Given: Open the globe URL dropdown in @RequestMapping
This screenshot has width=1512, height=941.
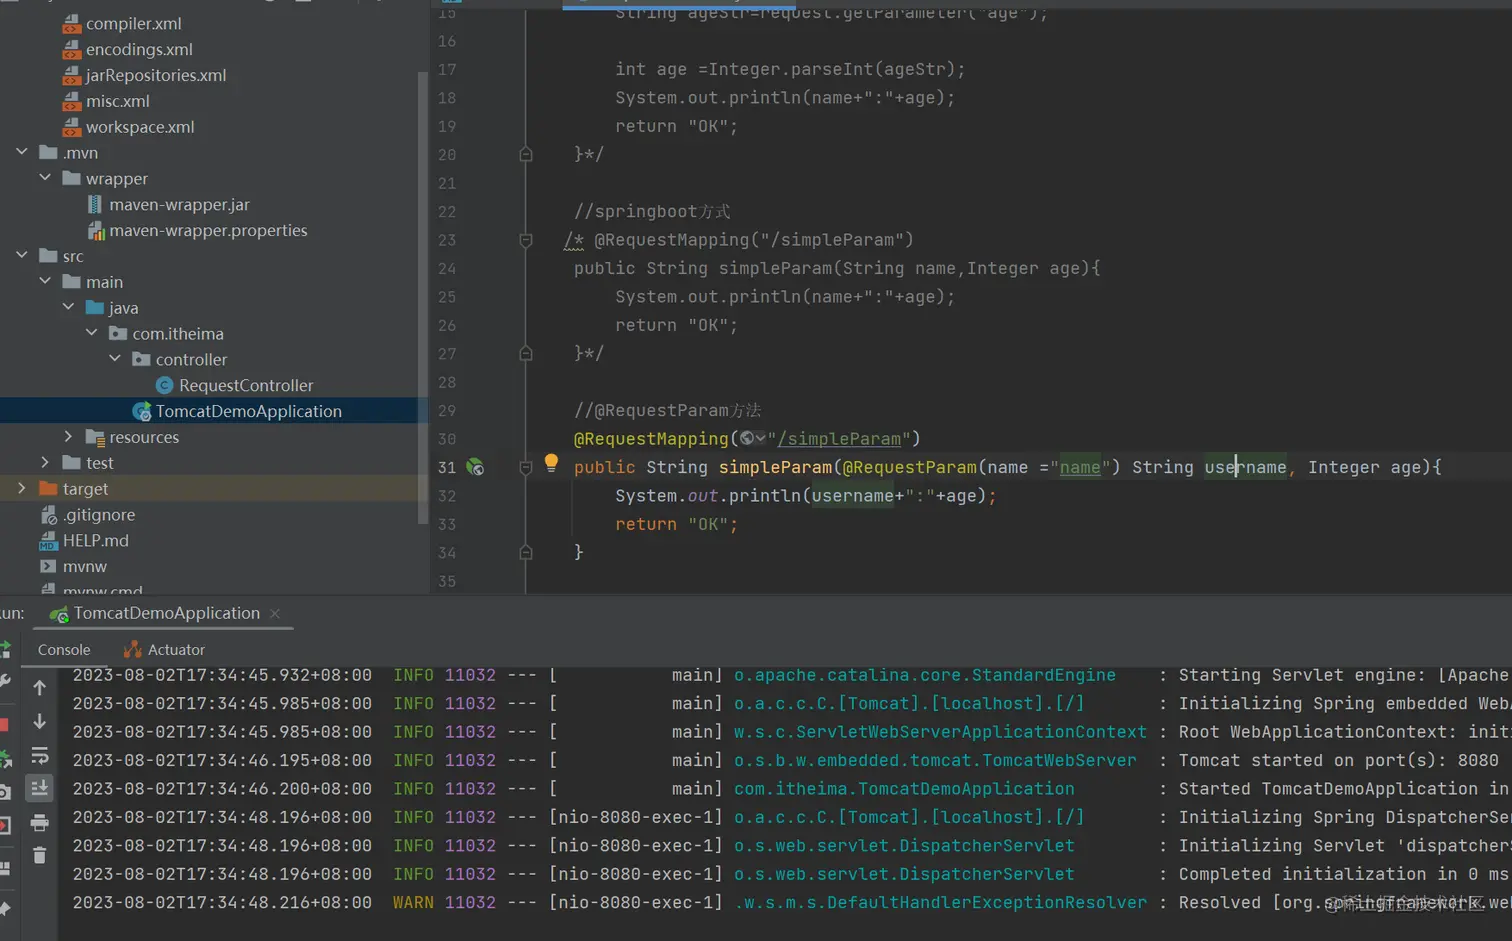Looking at the screenshot, I should [753, 439].
